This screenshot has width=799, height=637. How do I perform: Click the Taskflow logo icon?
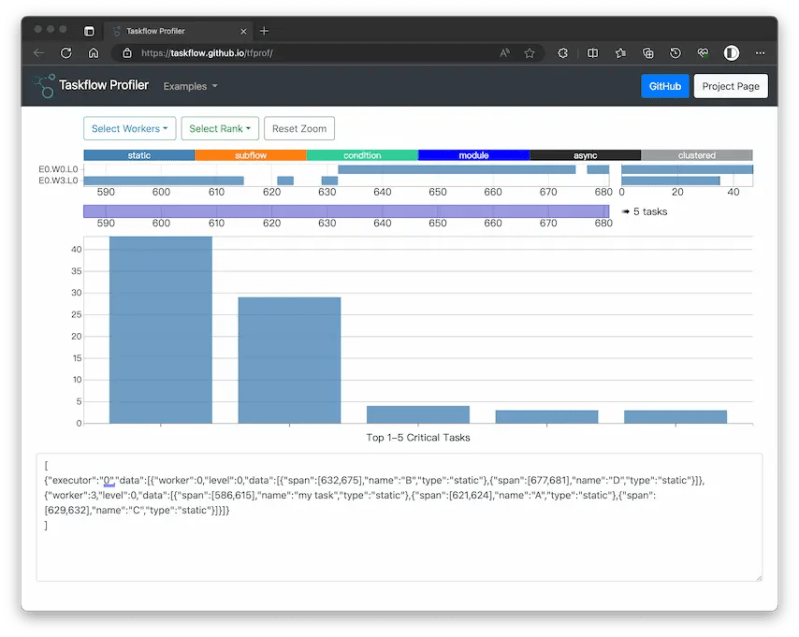point(44,86)
